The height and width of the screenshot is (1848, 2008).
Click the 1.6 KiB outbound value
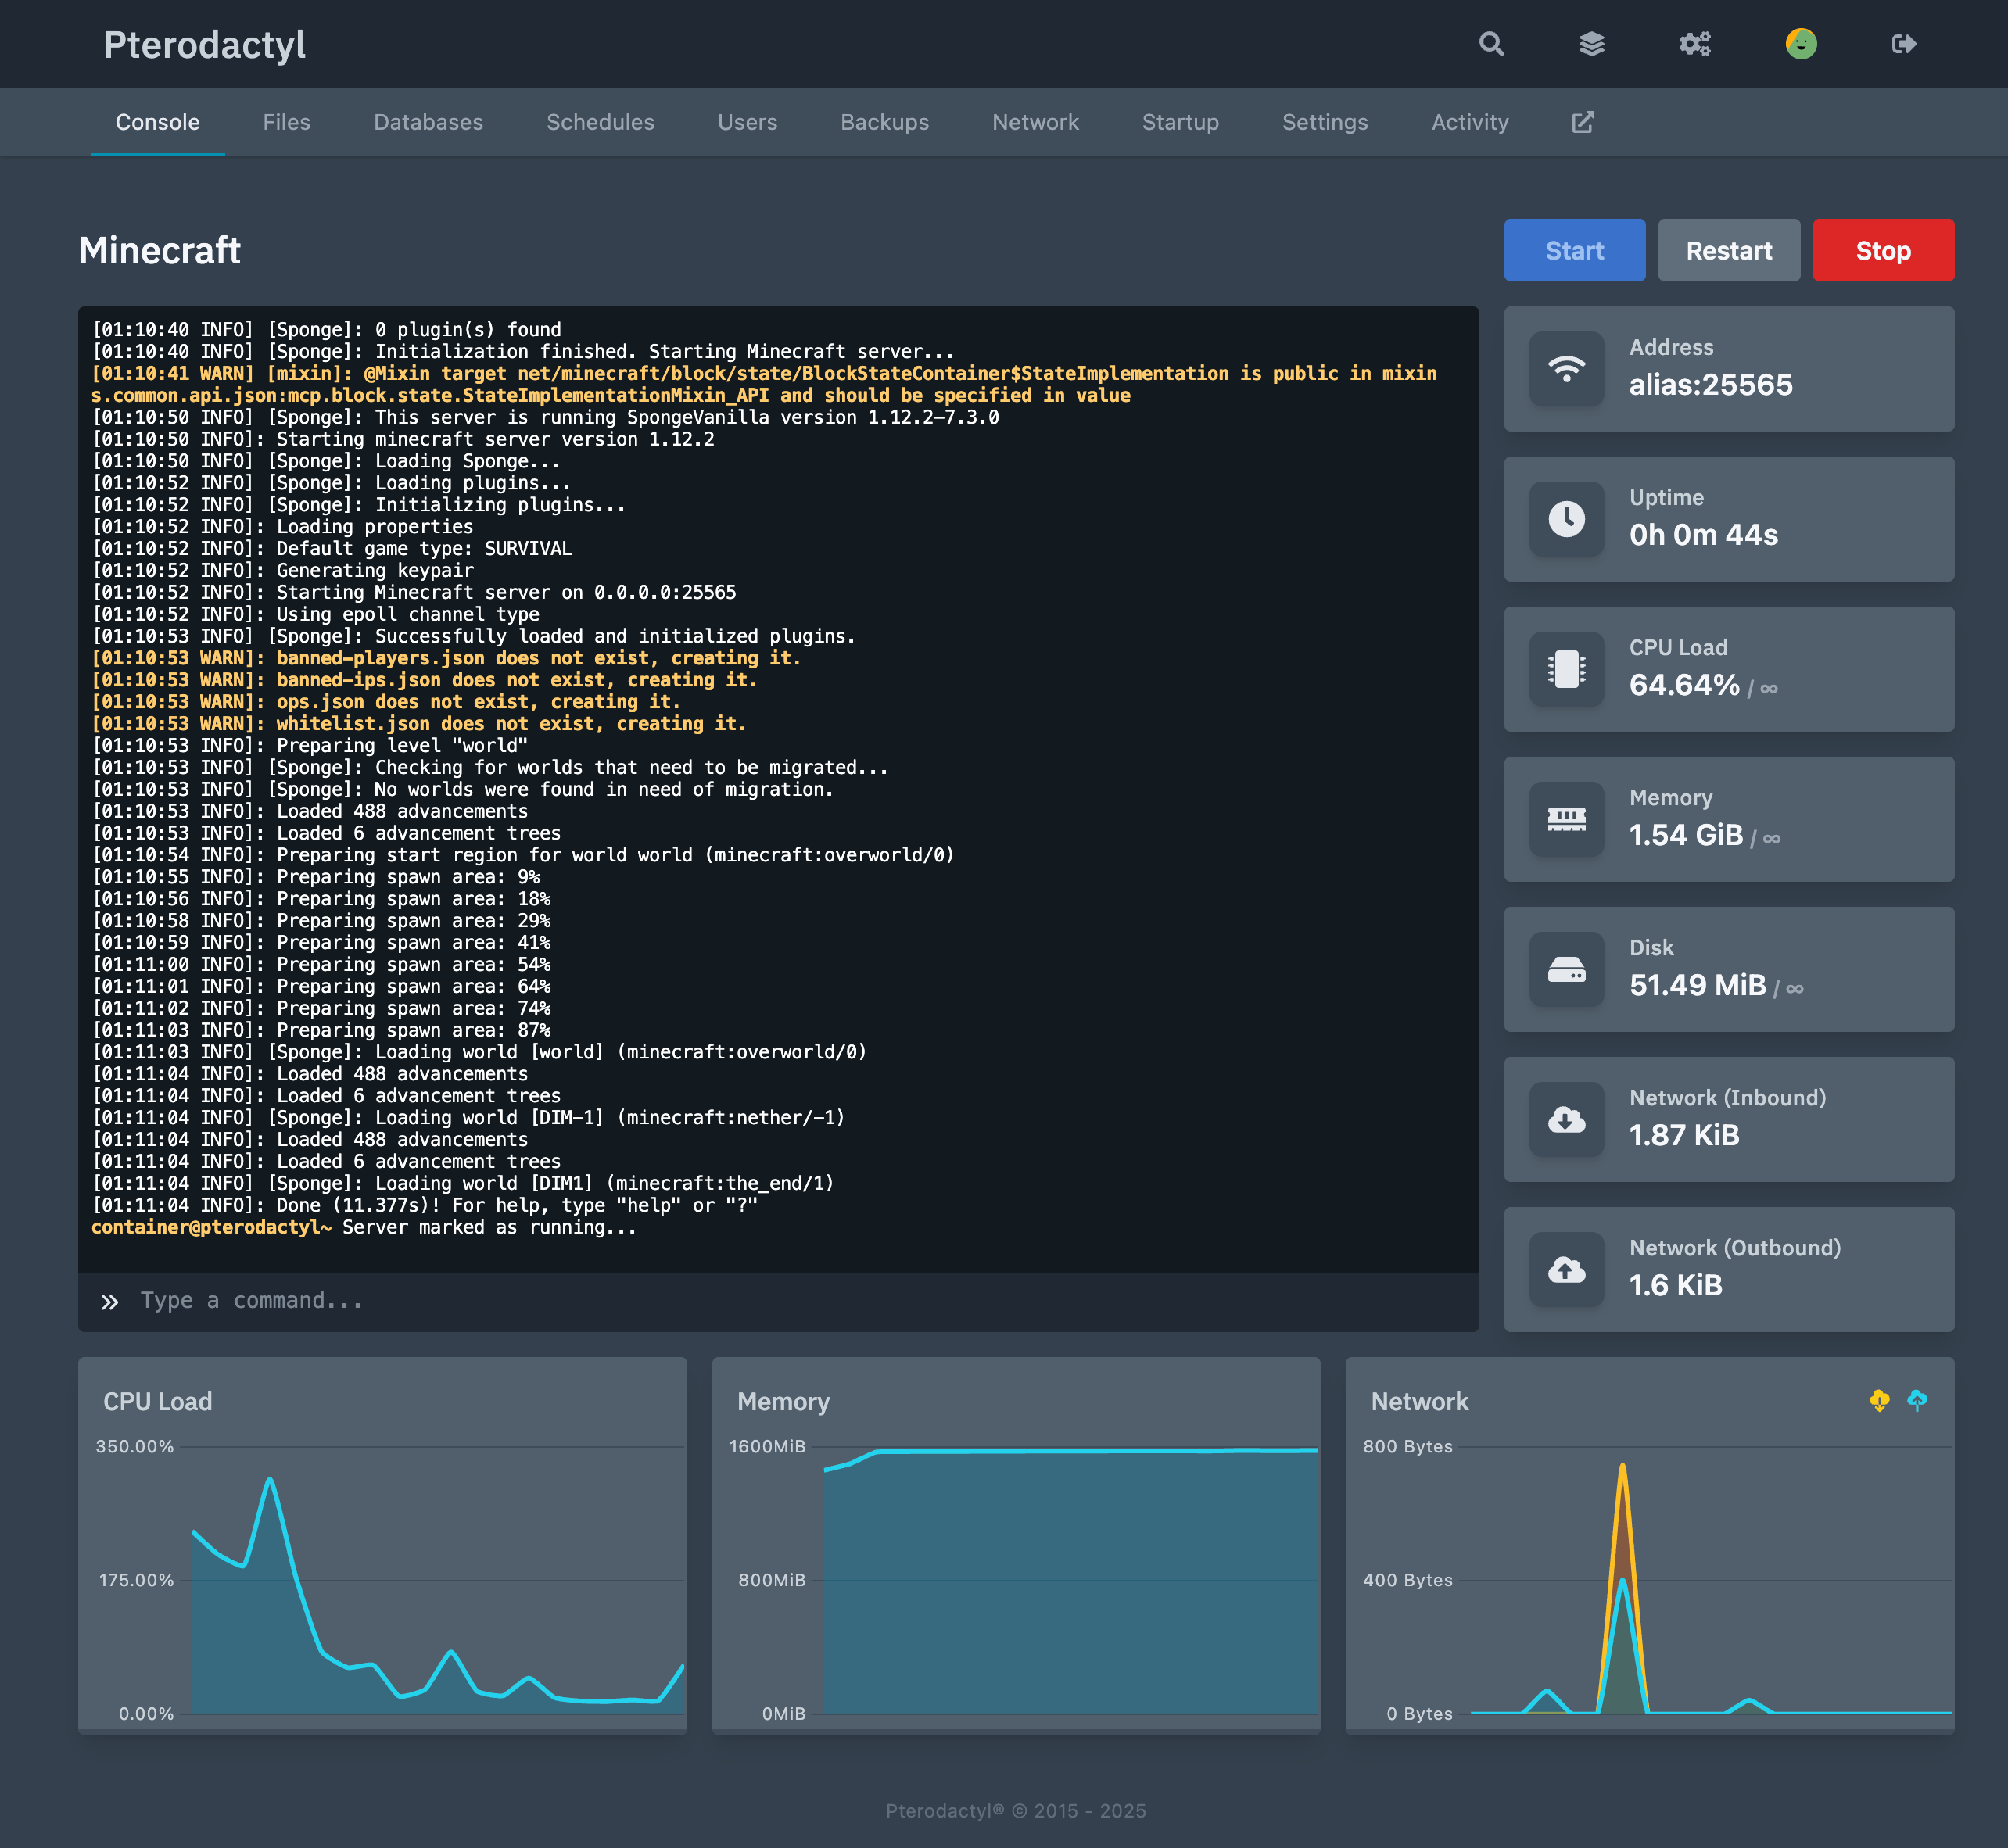(1675, 1285)
